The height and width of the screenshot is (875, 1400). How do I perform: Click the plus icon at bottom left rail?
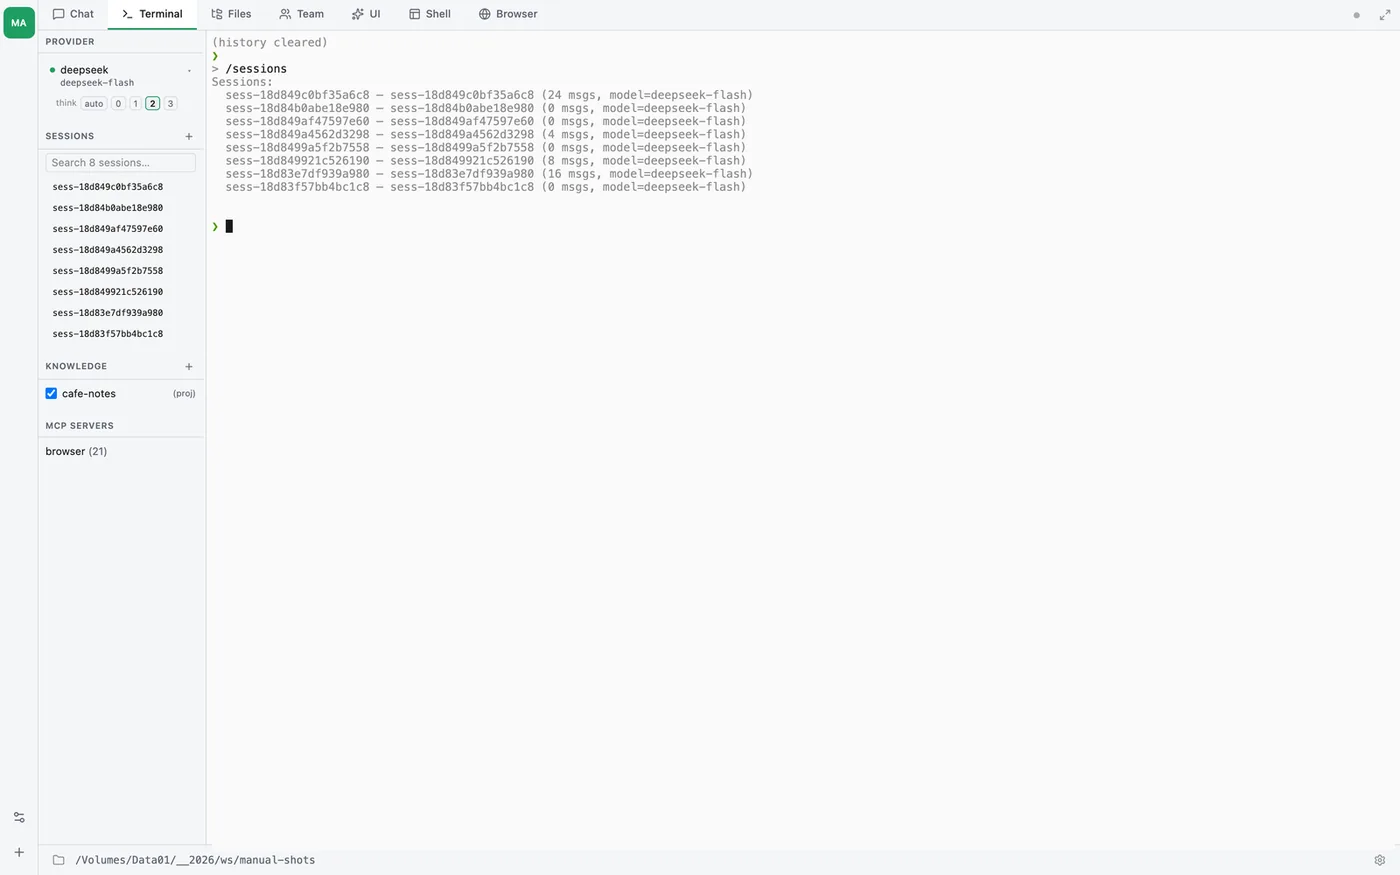pyautogui.click(x=19, y=852)
